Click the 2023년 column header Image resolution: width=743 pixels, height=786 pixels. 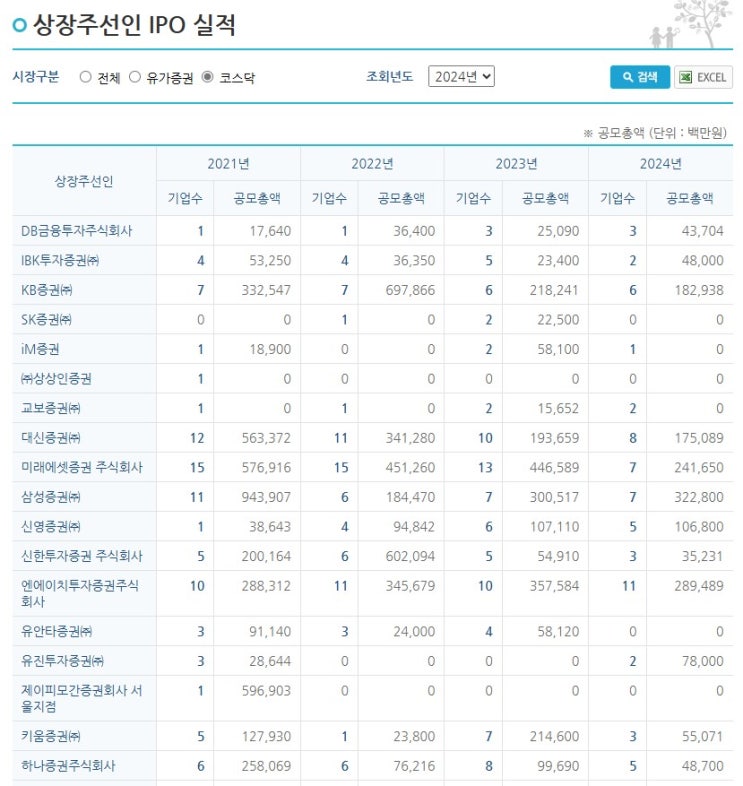(x=516, y=164)
